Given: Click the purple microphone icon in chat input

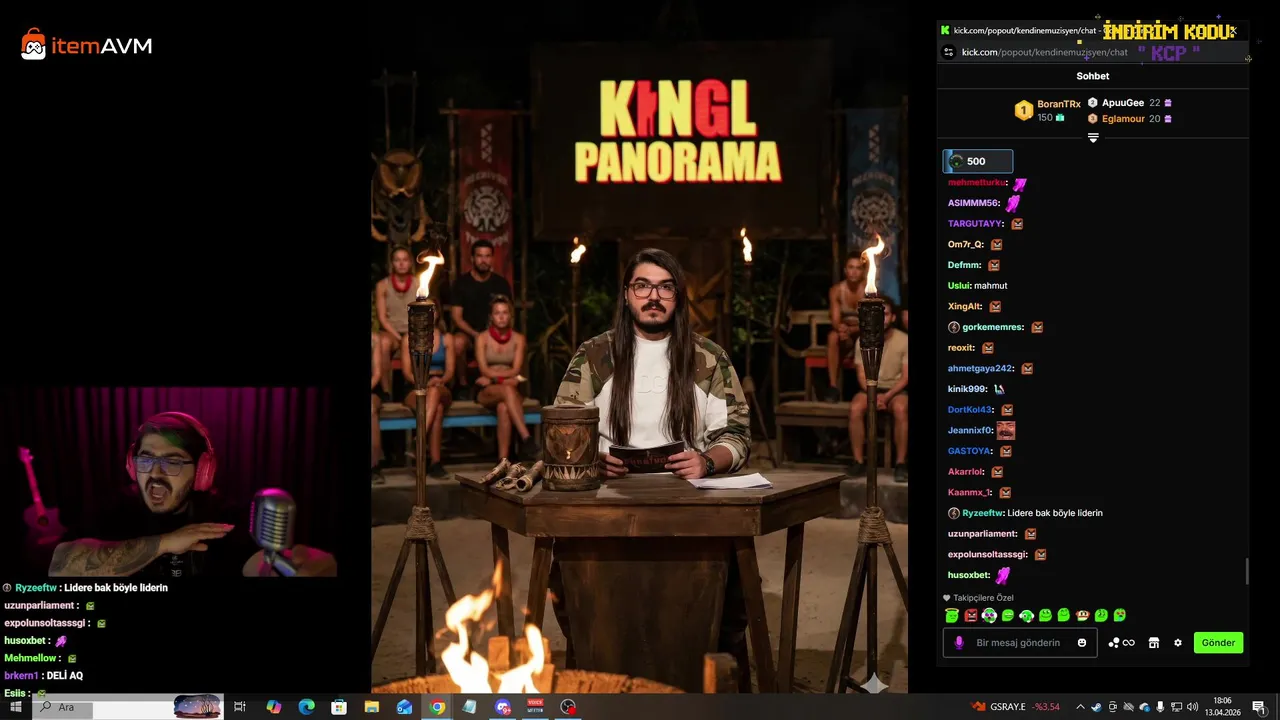Looking at the screenshot, I should (x=959, y=643).
